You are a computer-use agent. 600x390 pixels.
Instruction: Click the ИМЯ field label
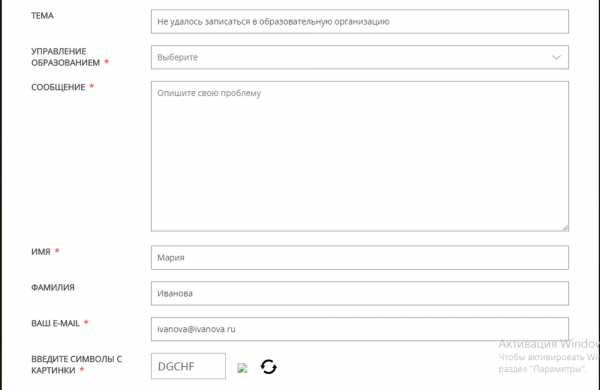point(41,252)
